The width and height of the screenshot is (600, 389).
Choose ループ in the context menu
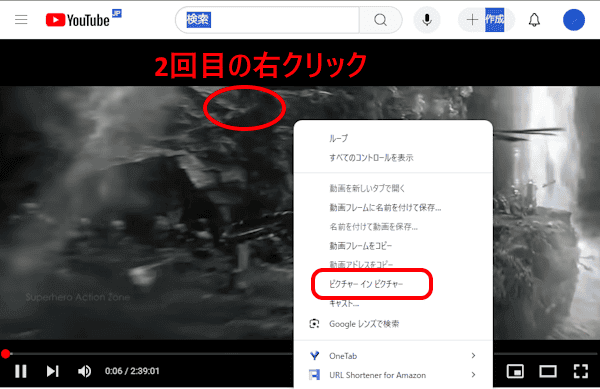393,138
